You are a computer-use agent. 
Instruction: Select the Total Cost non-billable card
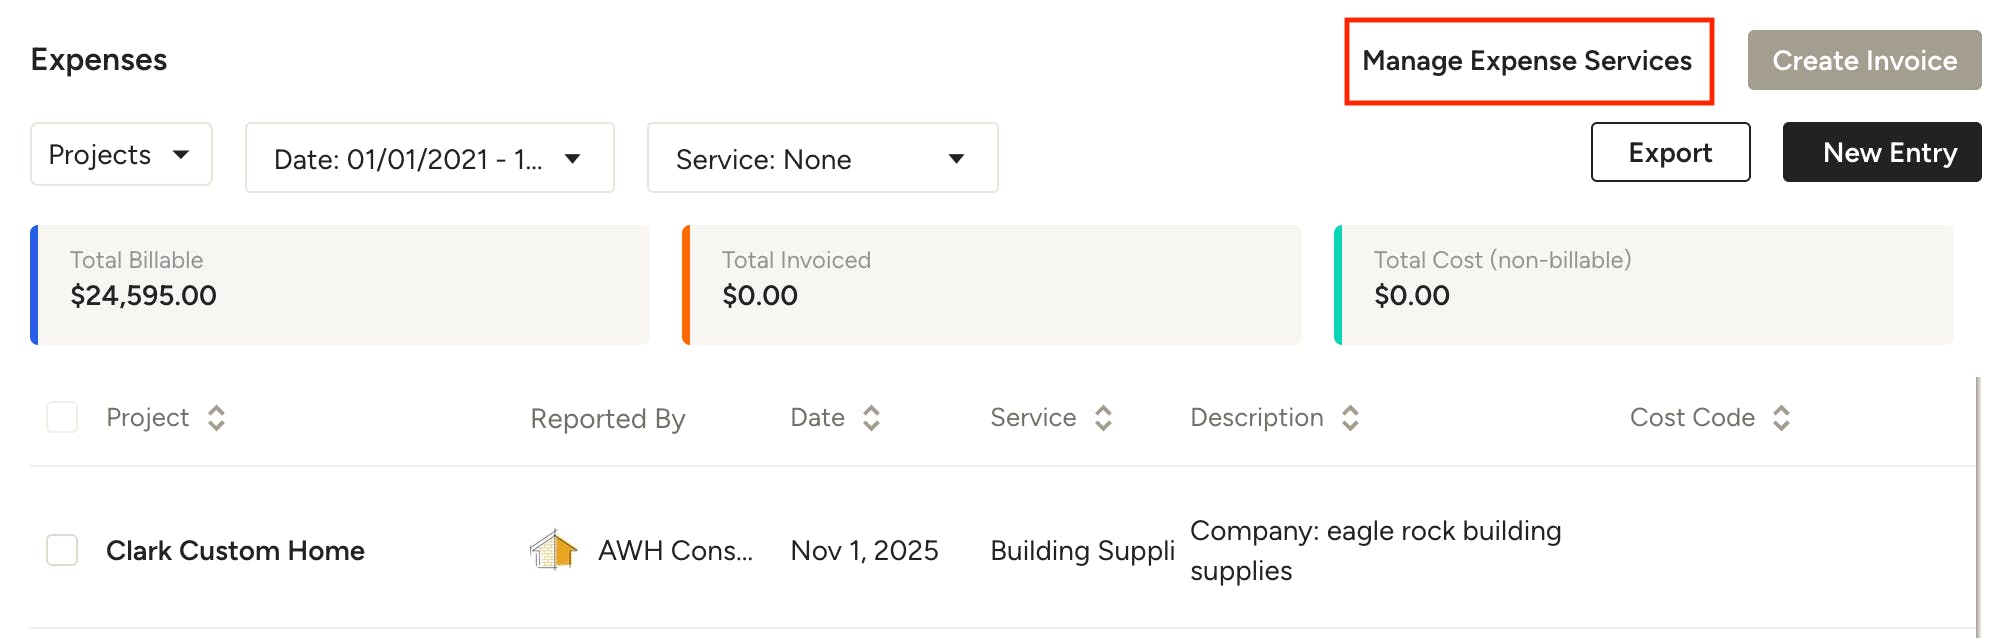coord(1644,285)
